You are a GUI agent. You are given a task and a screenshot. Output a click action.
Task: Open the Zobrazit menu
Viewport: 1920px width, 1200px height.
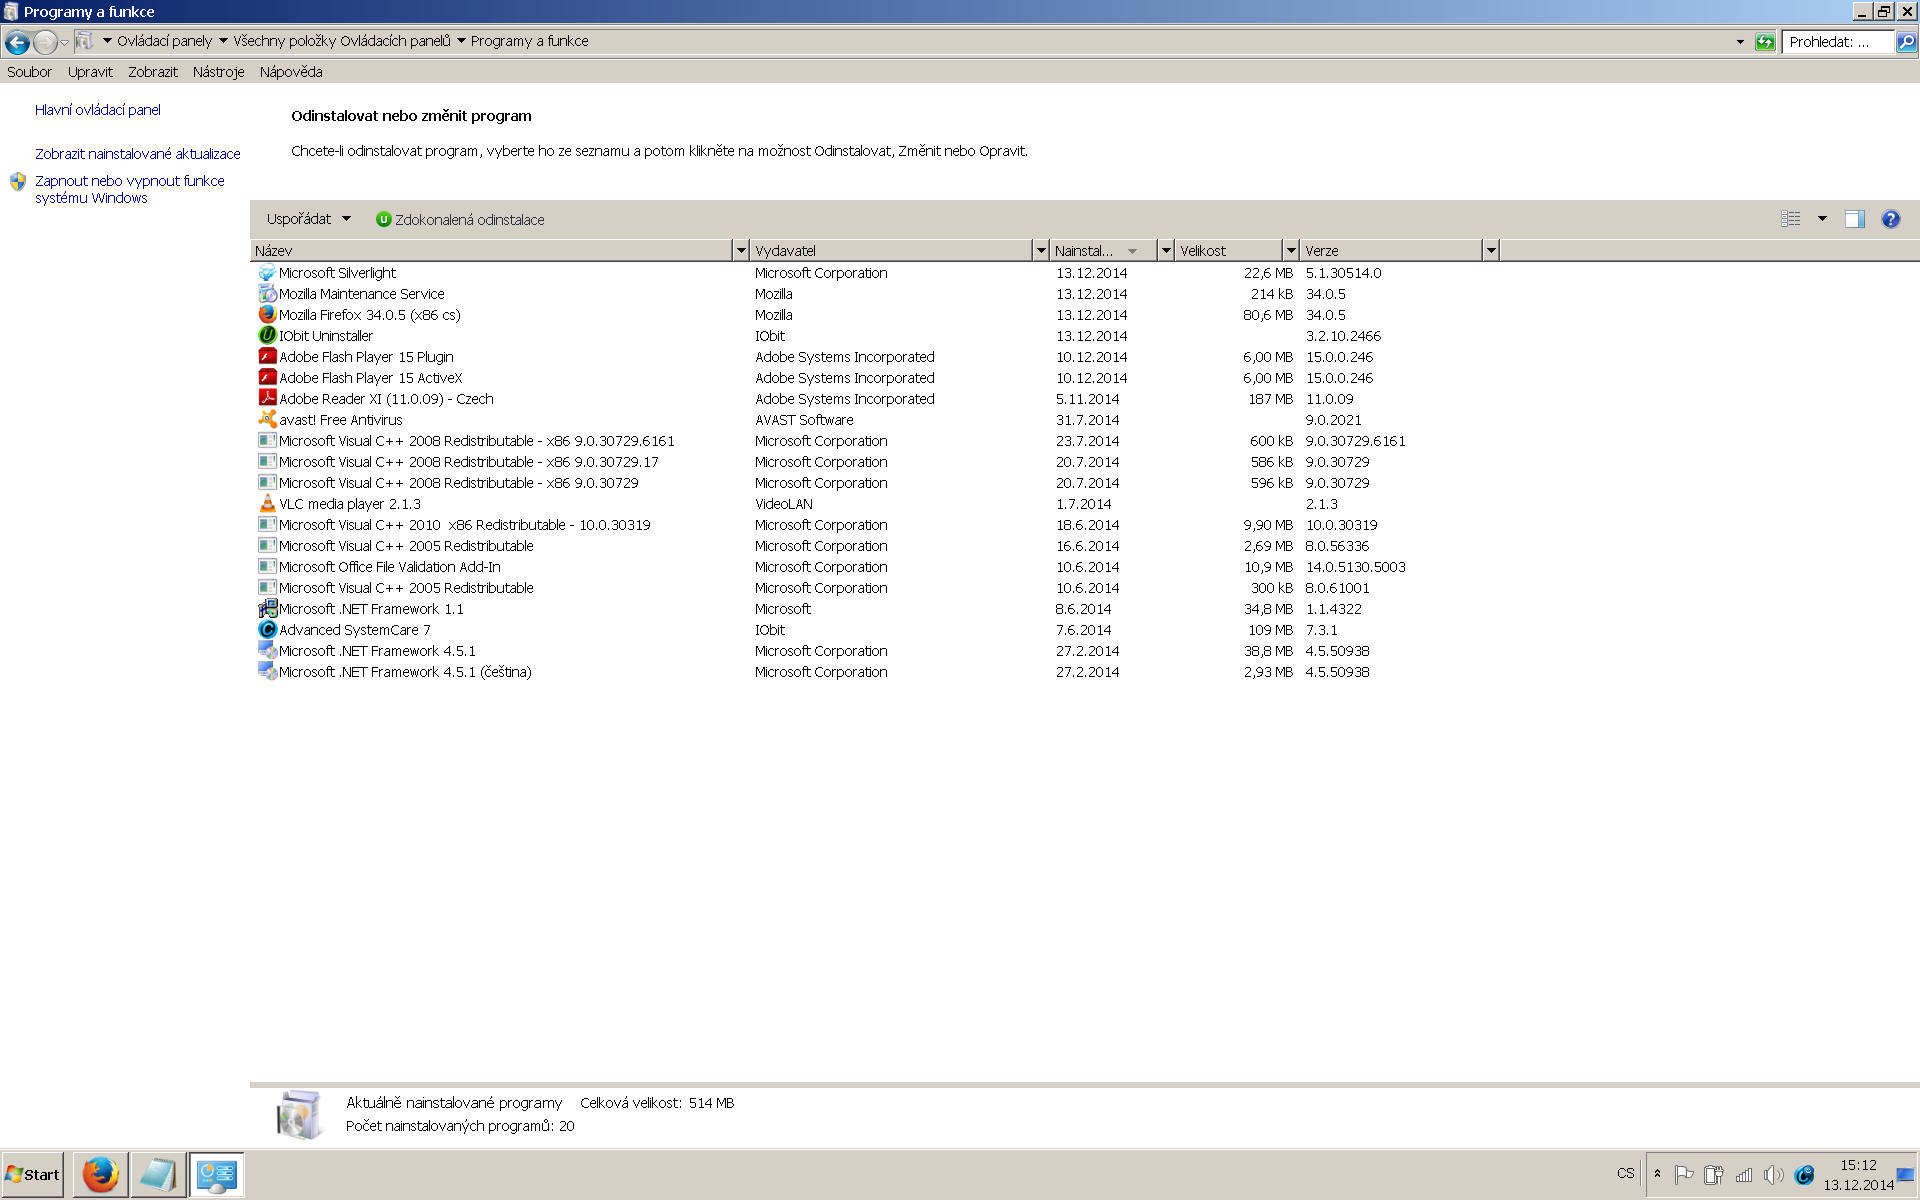click(x=152, y=72)
